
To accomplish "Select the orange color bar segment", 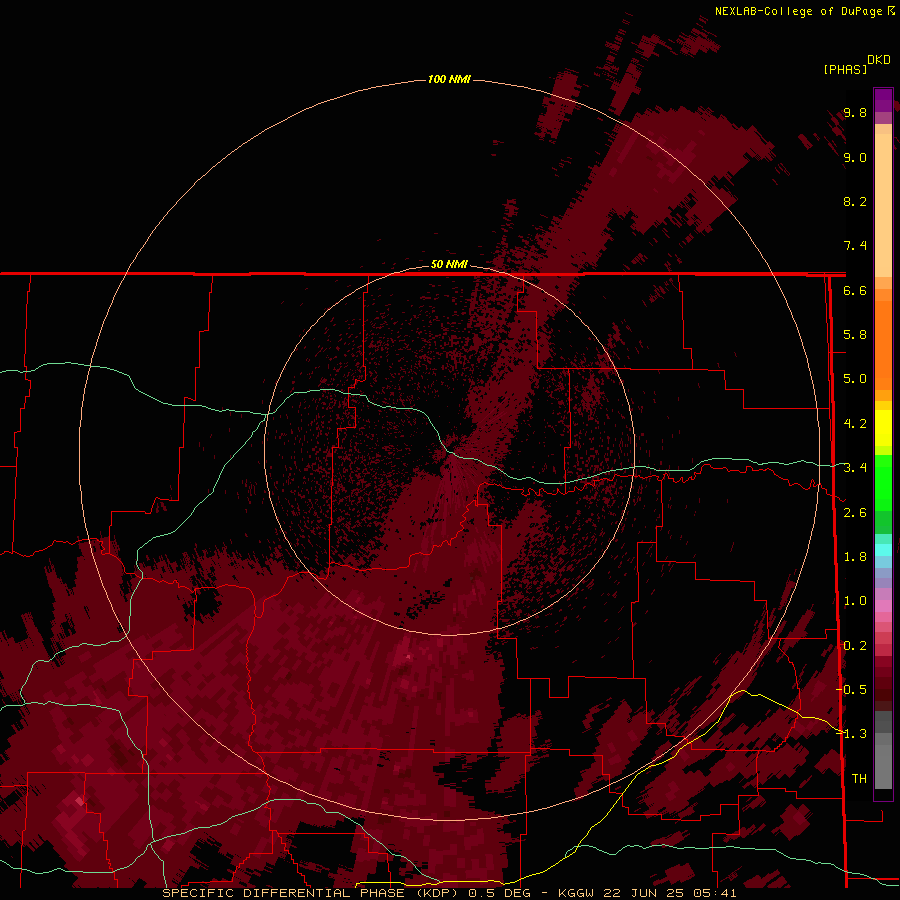I will 883,344.
